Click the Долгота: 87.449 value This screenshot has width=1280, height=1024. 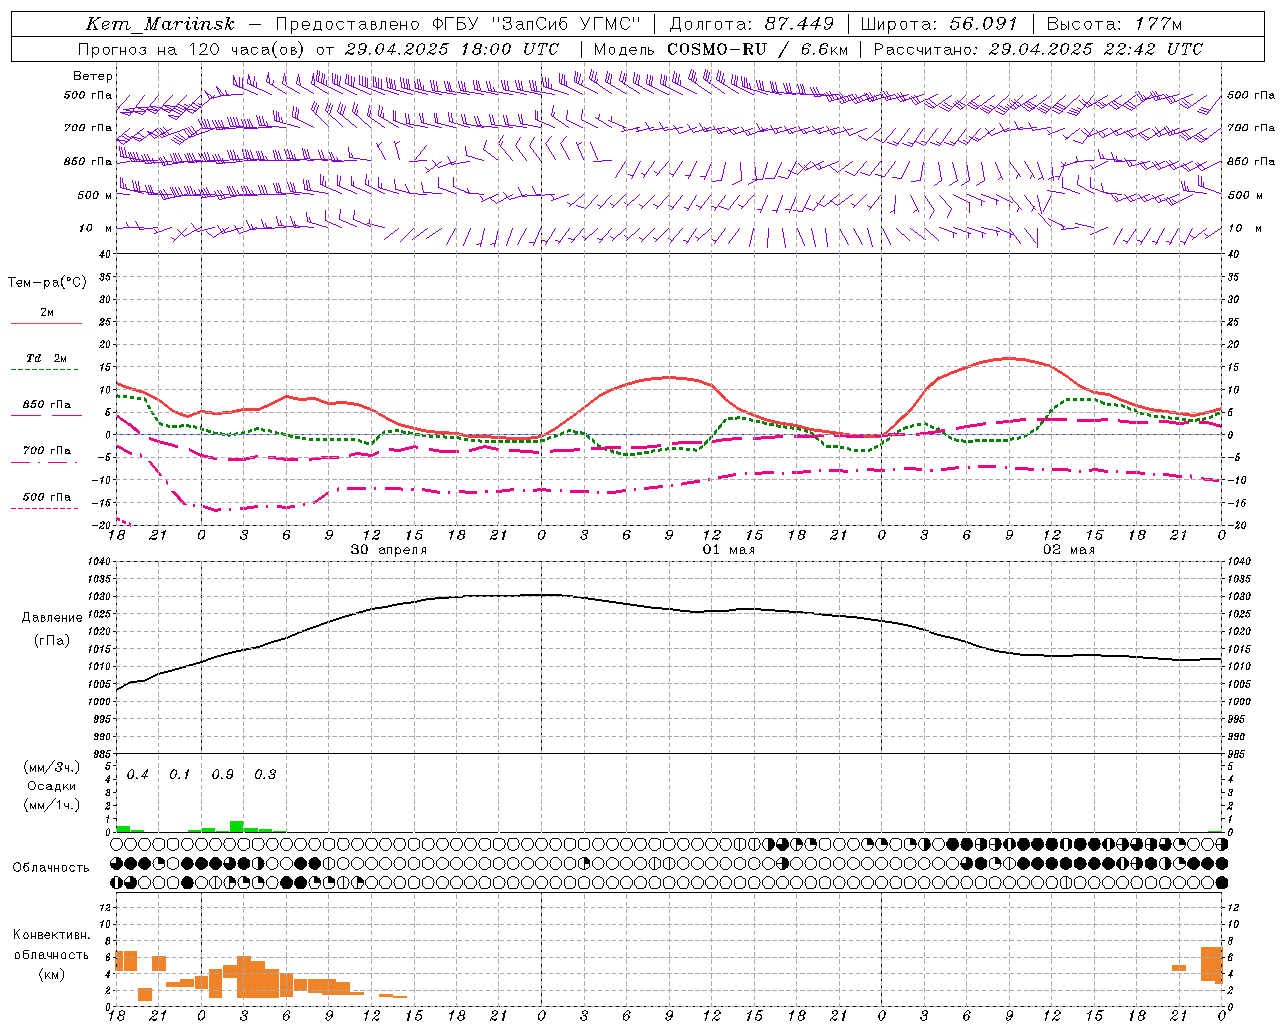(752, 24)
